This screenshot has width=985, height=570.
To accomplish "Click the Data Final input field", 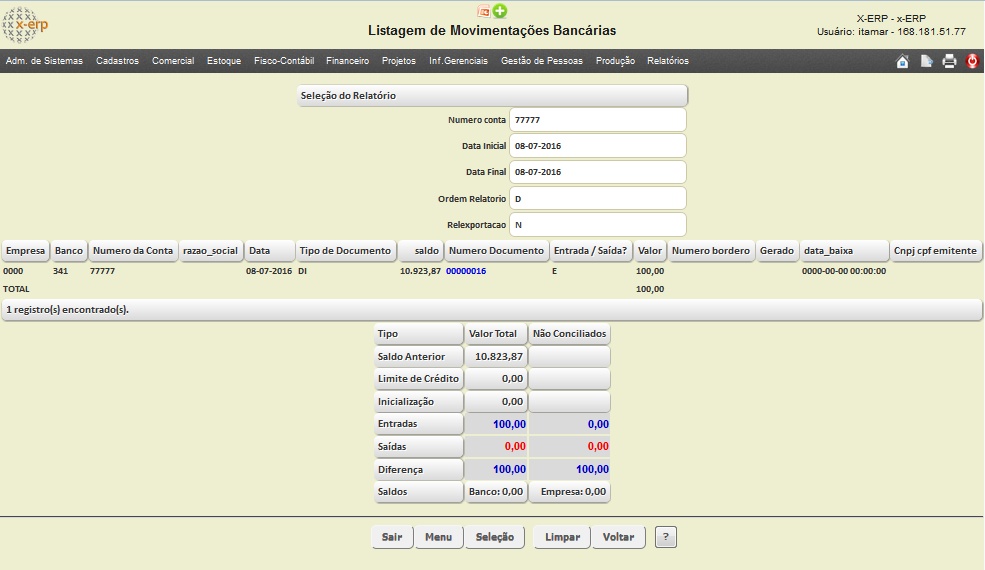I will (597, 172).
